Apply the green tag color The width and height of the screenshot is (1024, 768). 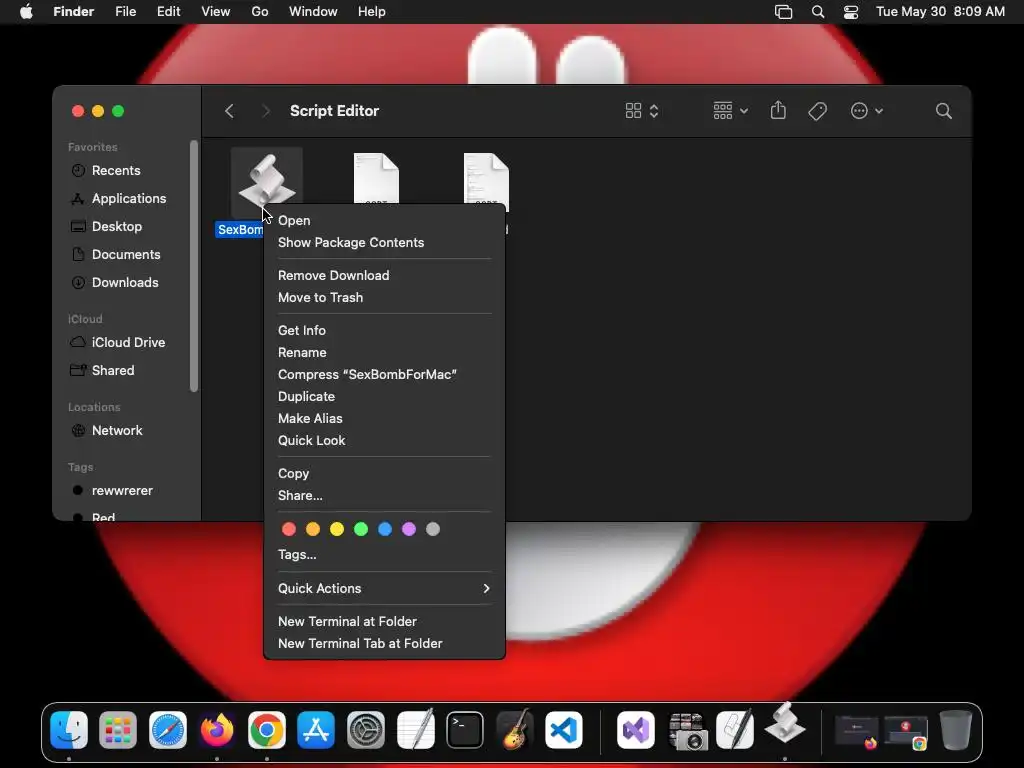click(x=360, y=529)
